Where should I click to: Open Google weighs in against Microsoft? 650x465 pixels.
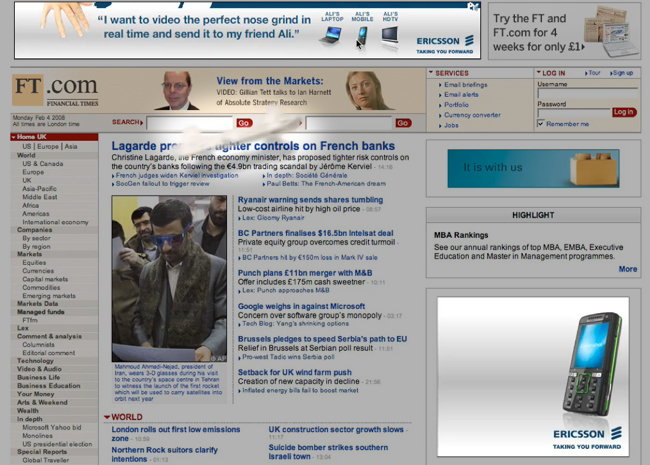(x=301, y=306)
